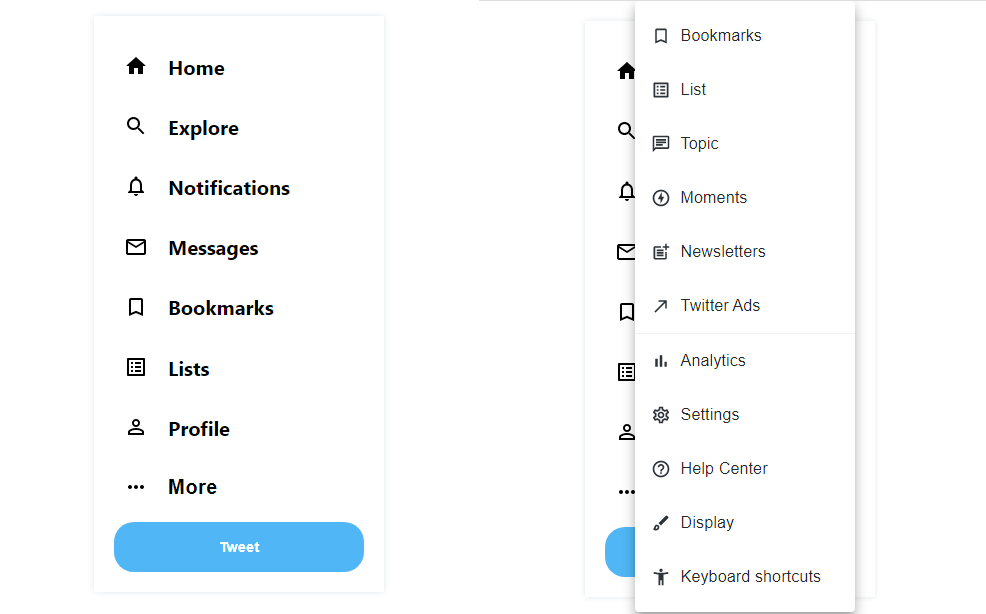The height and width of the screenshot is (614, 986).
Task: Select Newsletters in the More menu
Action: 723,251
